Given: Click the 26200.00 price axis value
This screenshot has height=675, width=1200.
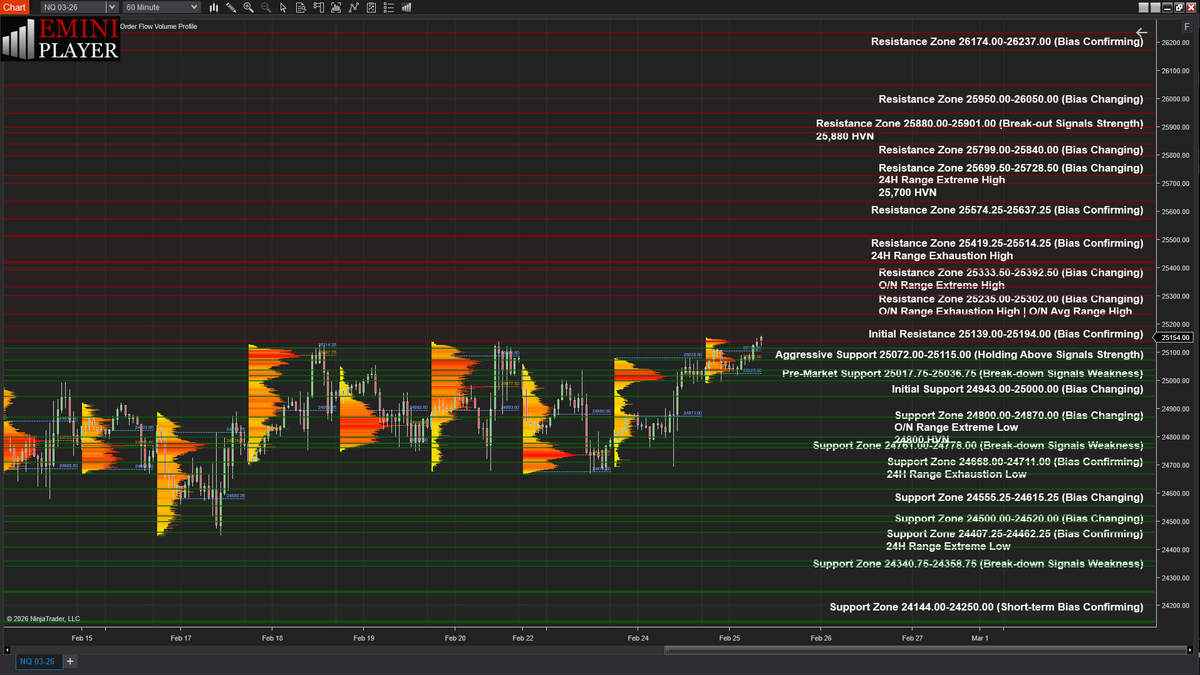Looking at the screenshot, I should click(1175, 43).
